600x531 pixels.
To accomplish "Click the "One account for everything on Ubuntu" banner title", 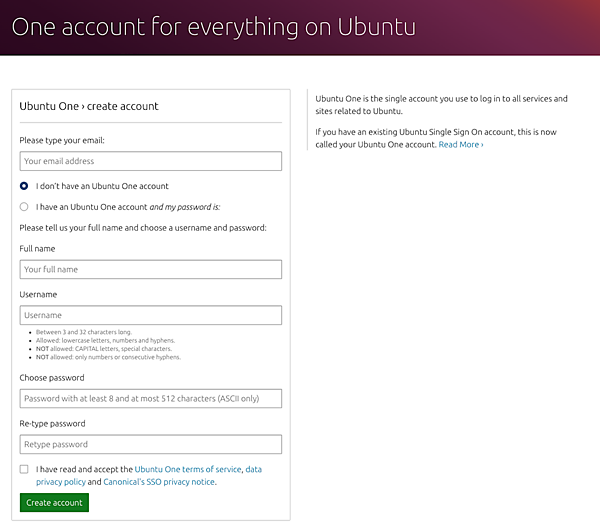I will [214, 26].
